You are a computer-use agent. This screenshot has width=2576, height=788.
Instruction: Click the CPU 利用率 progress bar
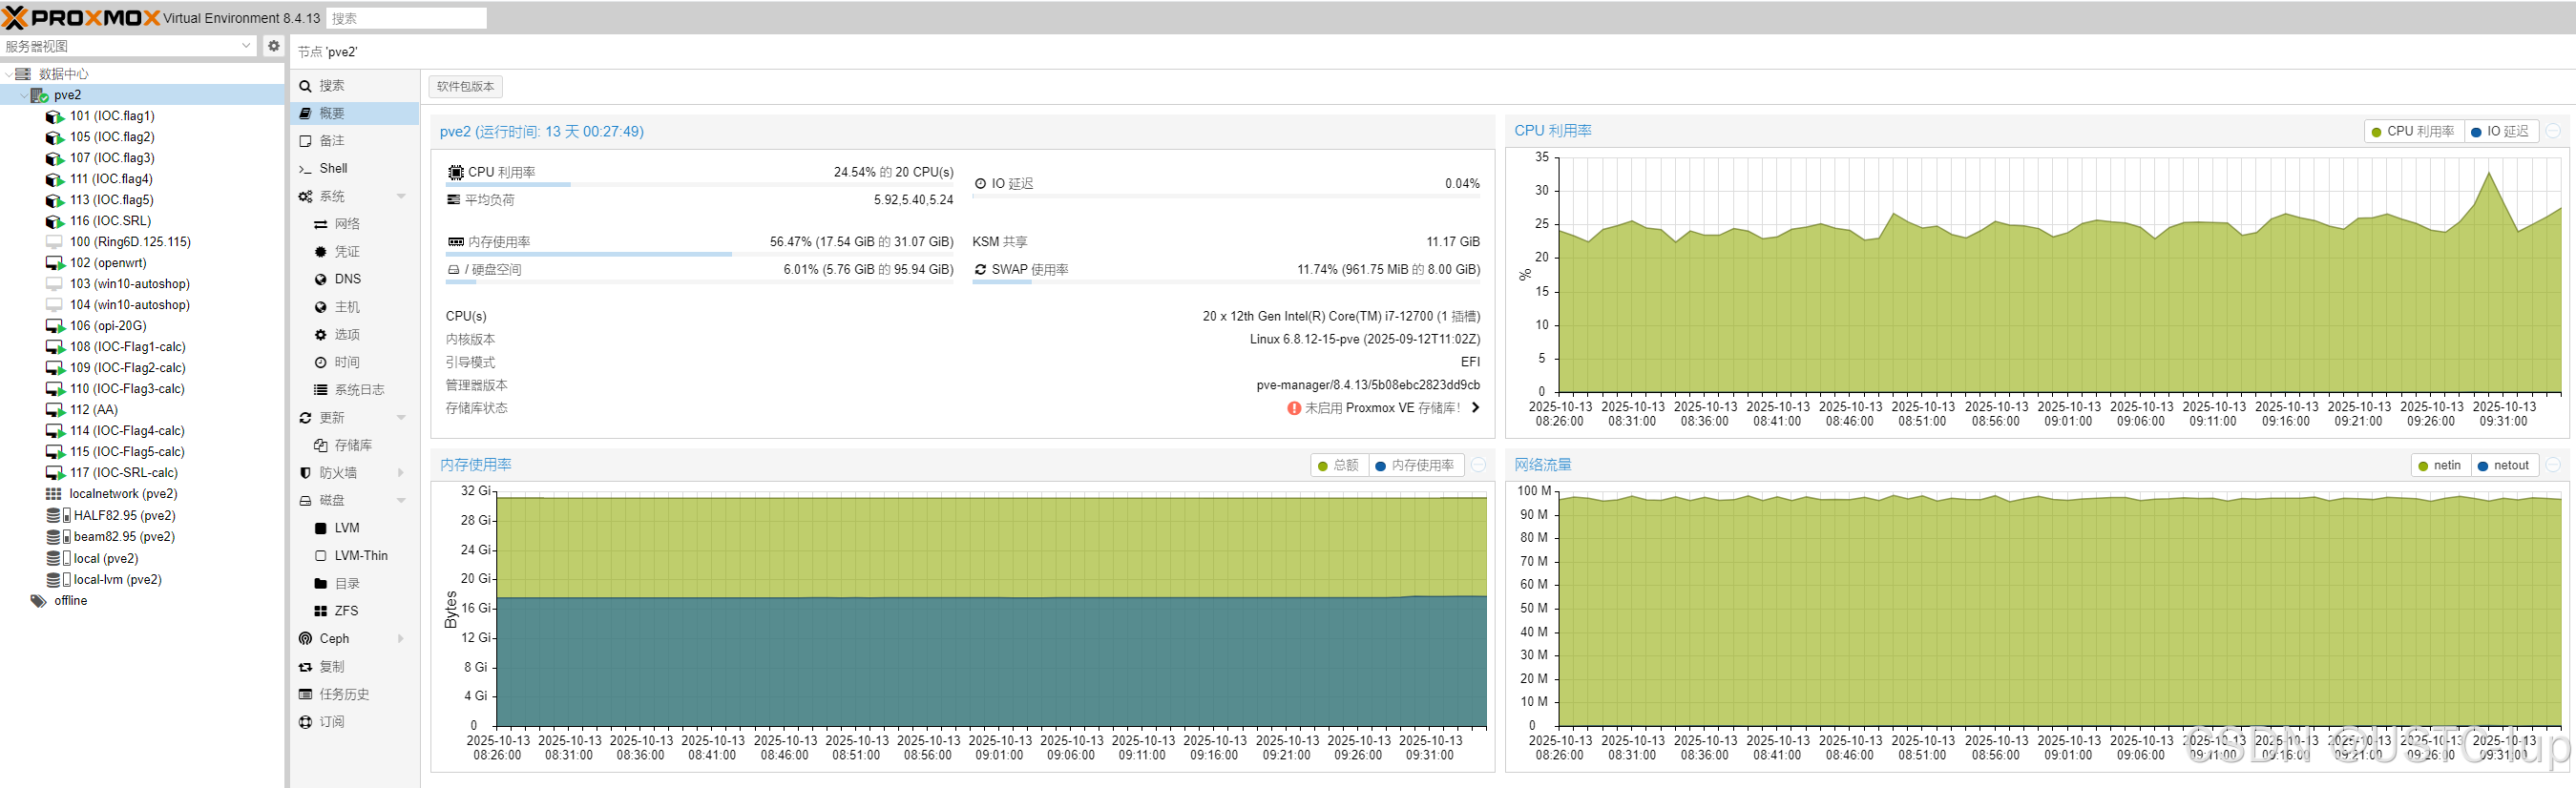(x=700, y=185)
